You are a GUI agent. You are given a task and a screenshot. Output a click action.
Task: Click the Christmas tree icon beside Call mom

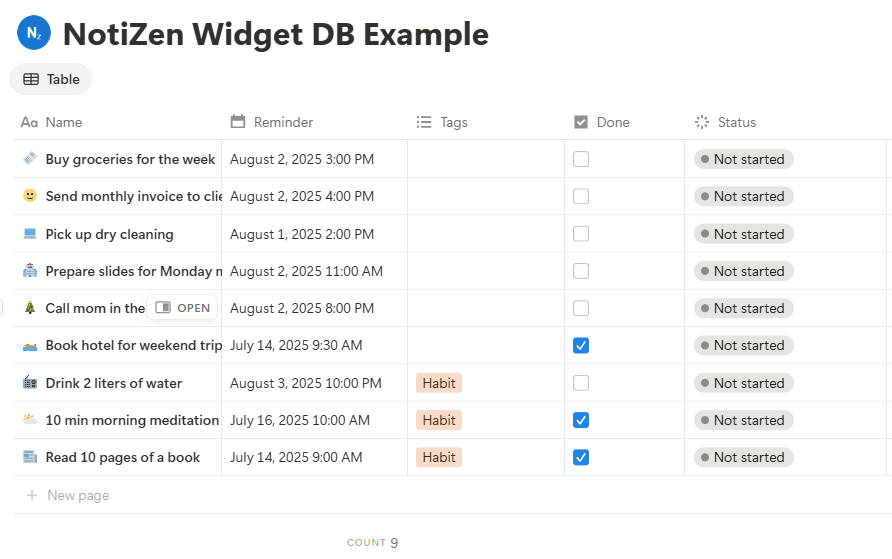(30, 308)
